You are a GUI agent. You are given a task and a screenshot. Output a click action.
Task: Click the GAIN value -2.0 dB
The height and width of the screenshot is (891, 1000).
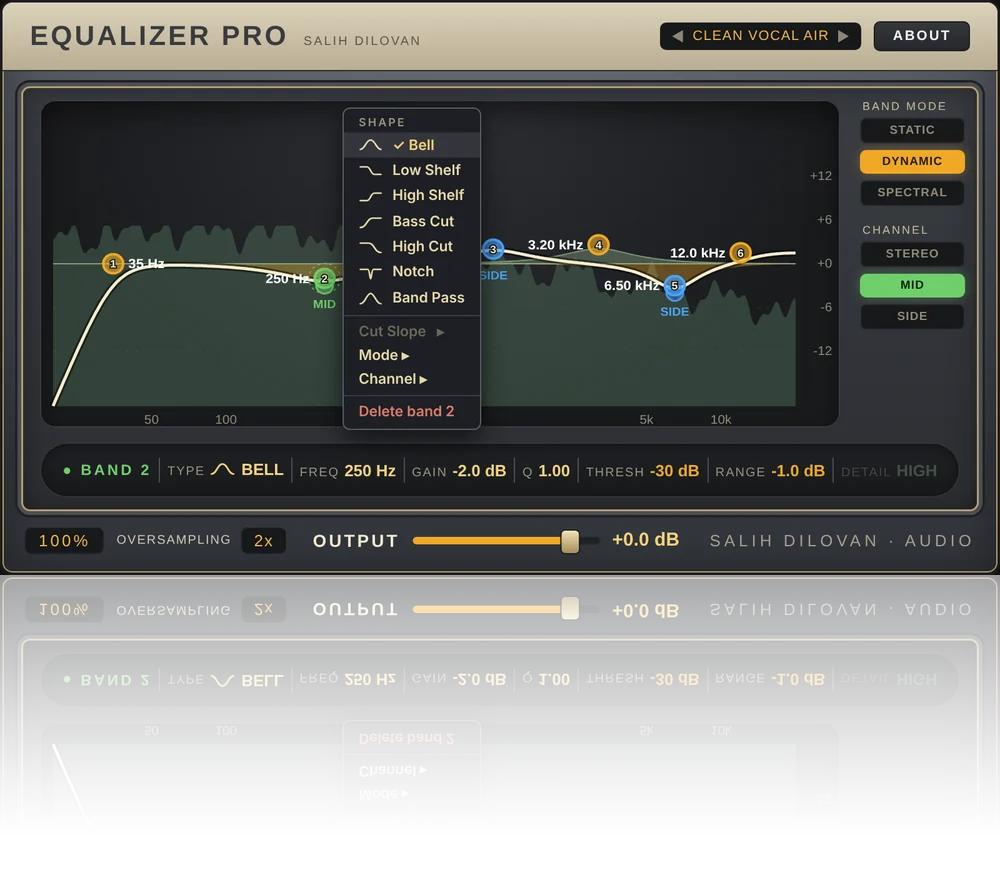point(479,471)
